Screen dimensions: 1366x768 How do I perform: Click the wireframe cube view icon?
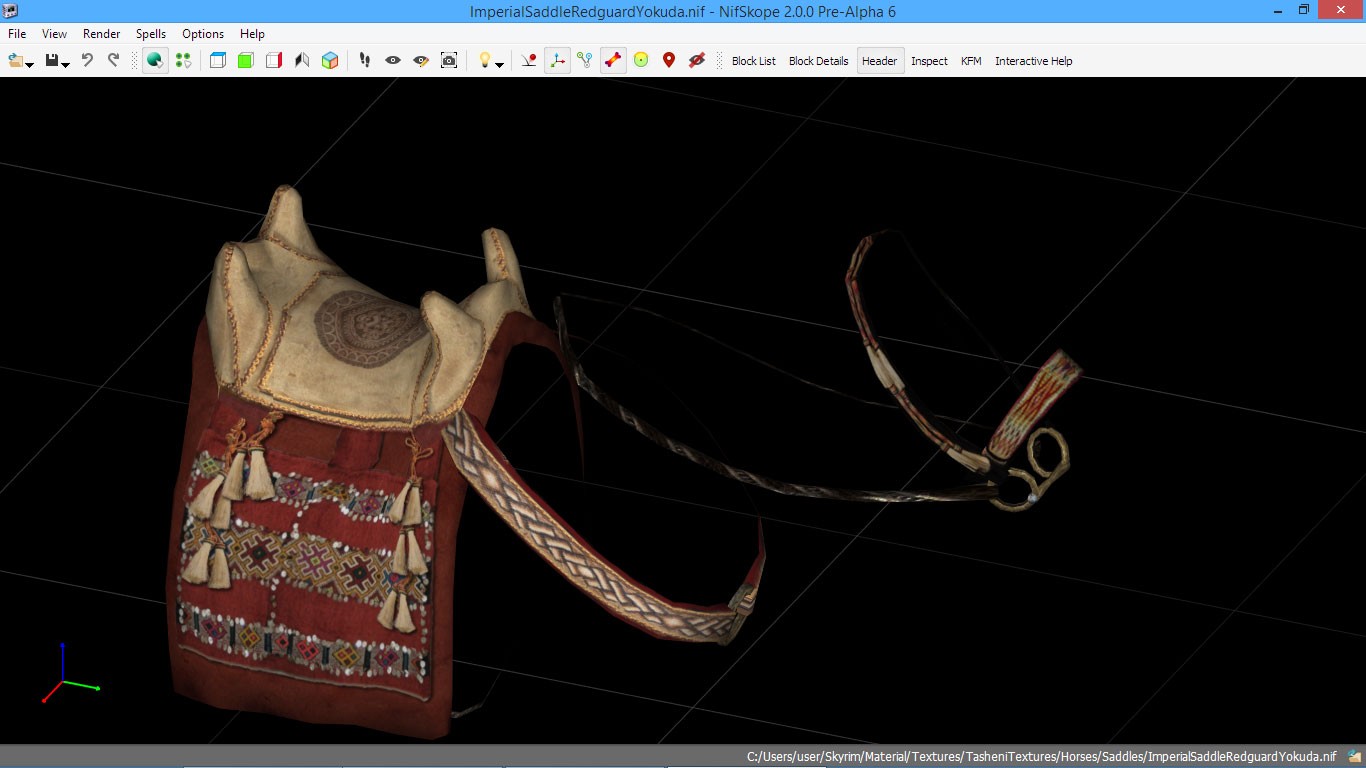[218, 61]
